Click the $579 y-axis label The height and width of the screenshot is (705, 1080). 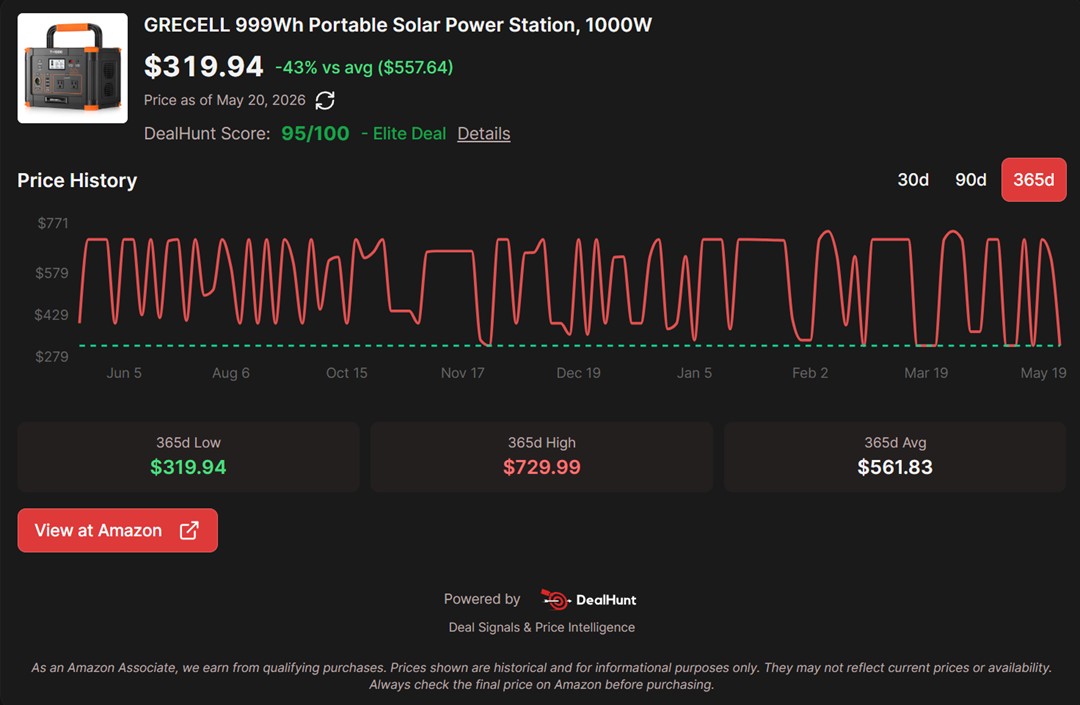[52, 273]
